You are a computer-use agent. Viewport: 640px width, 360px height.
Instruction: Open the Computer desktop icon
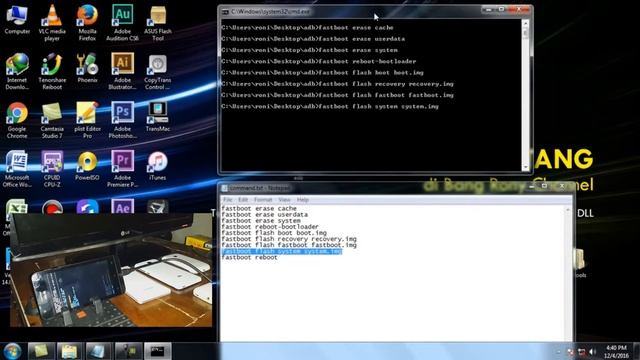click(17, 20)
